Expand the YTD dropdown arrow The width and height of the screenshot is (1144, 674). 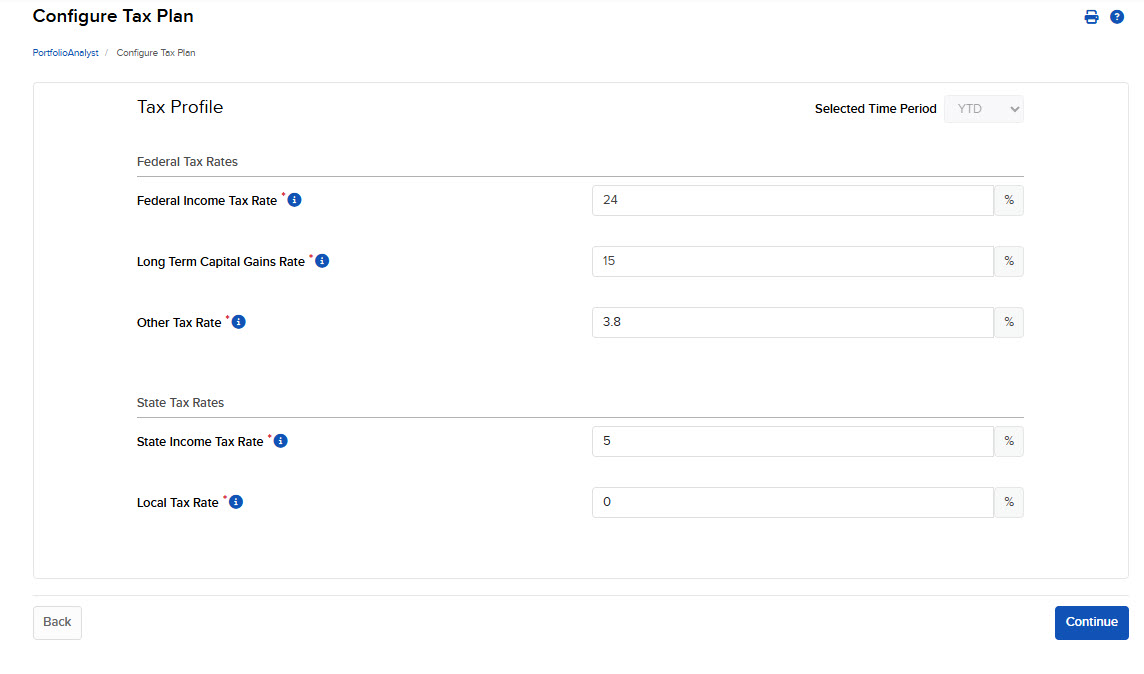pyautogui.click(x=1014, y=108)
